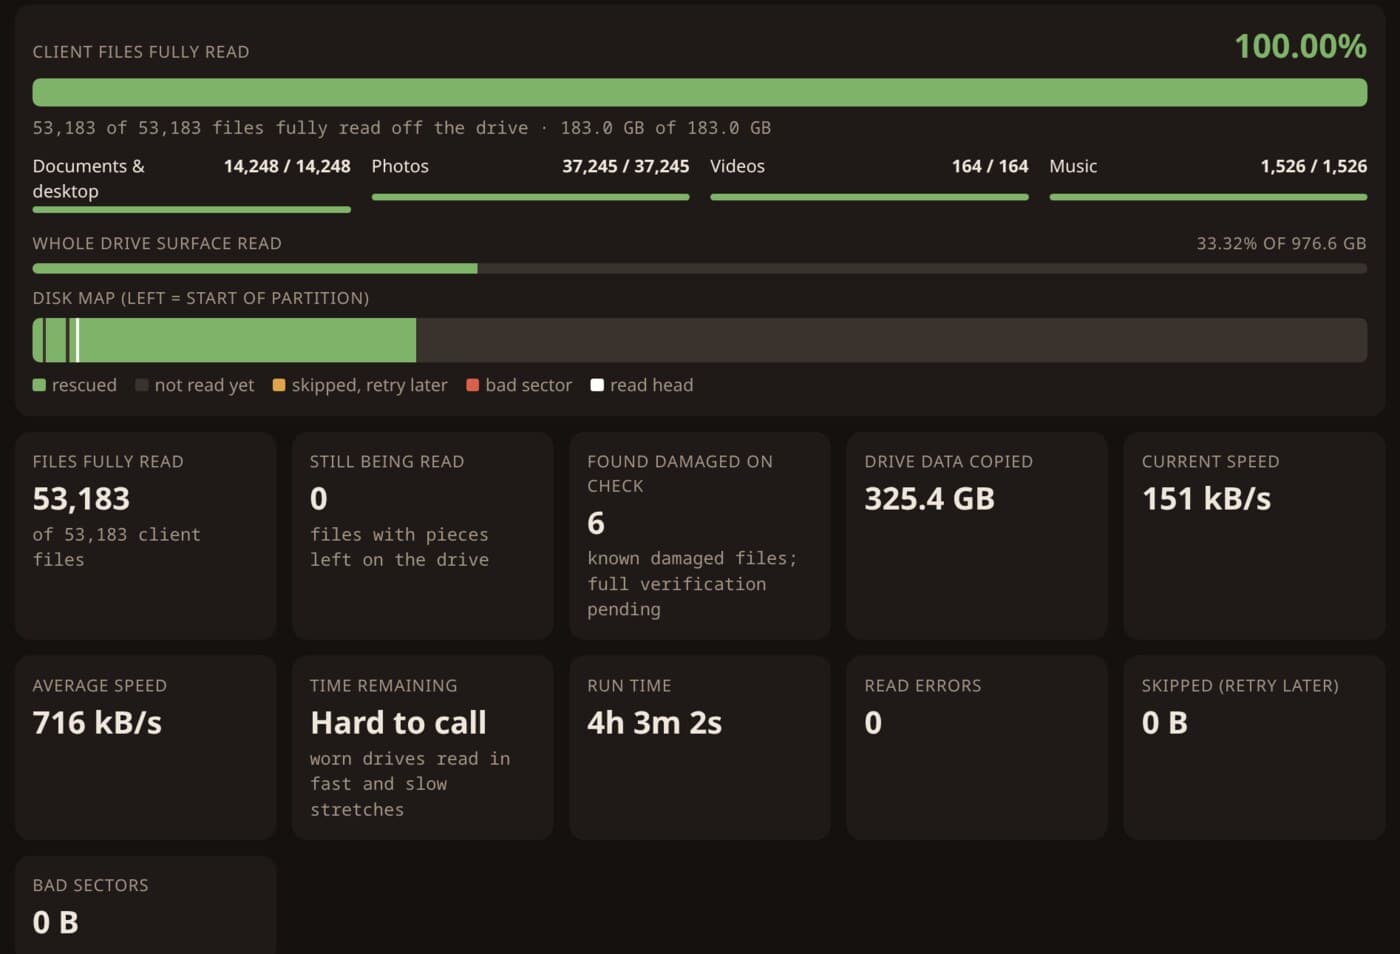The image size is (1400, 954).
Task: Click the Videos progress bar
Action: (869, 197)
